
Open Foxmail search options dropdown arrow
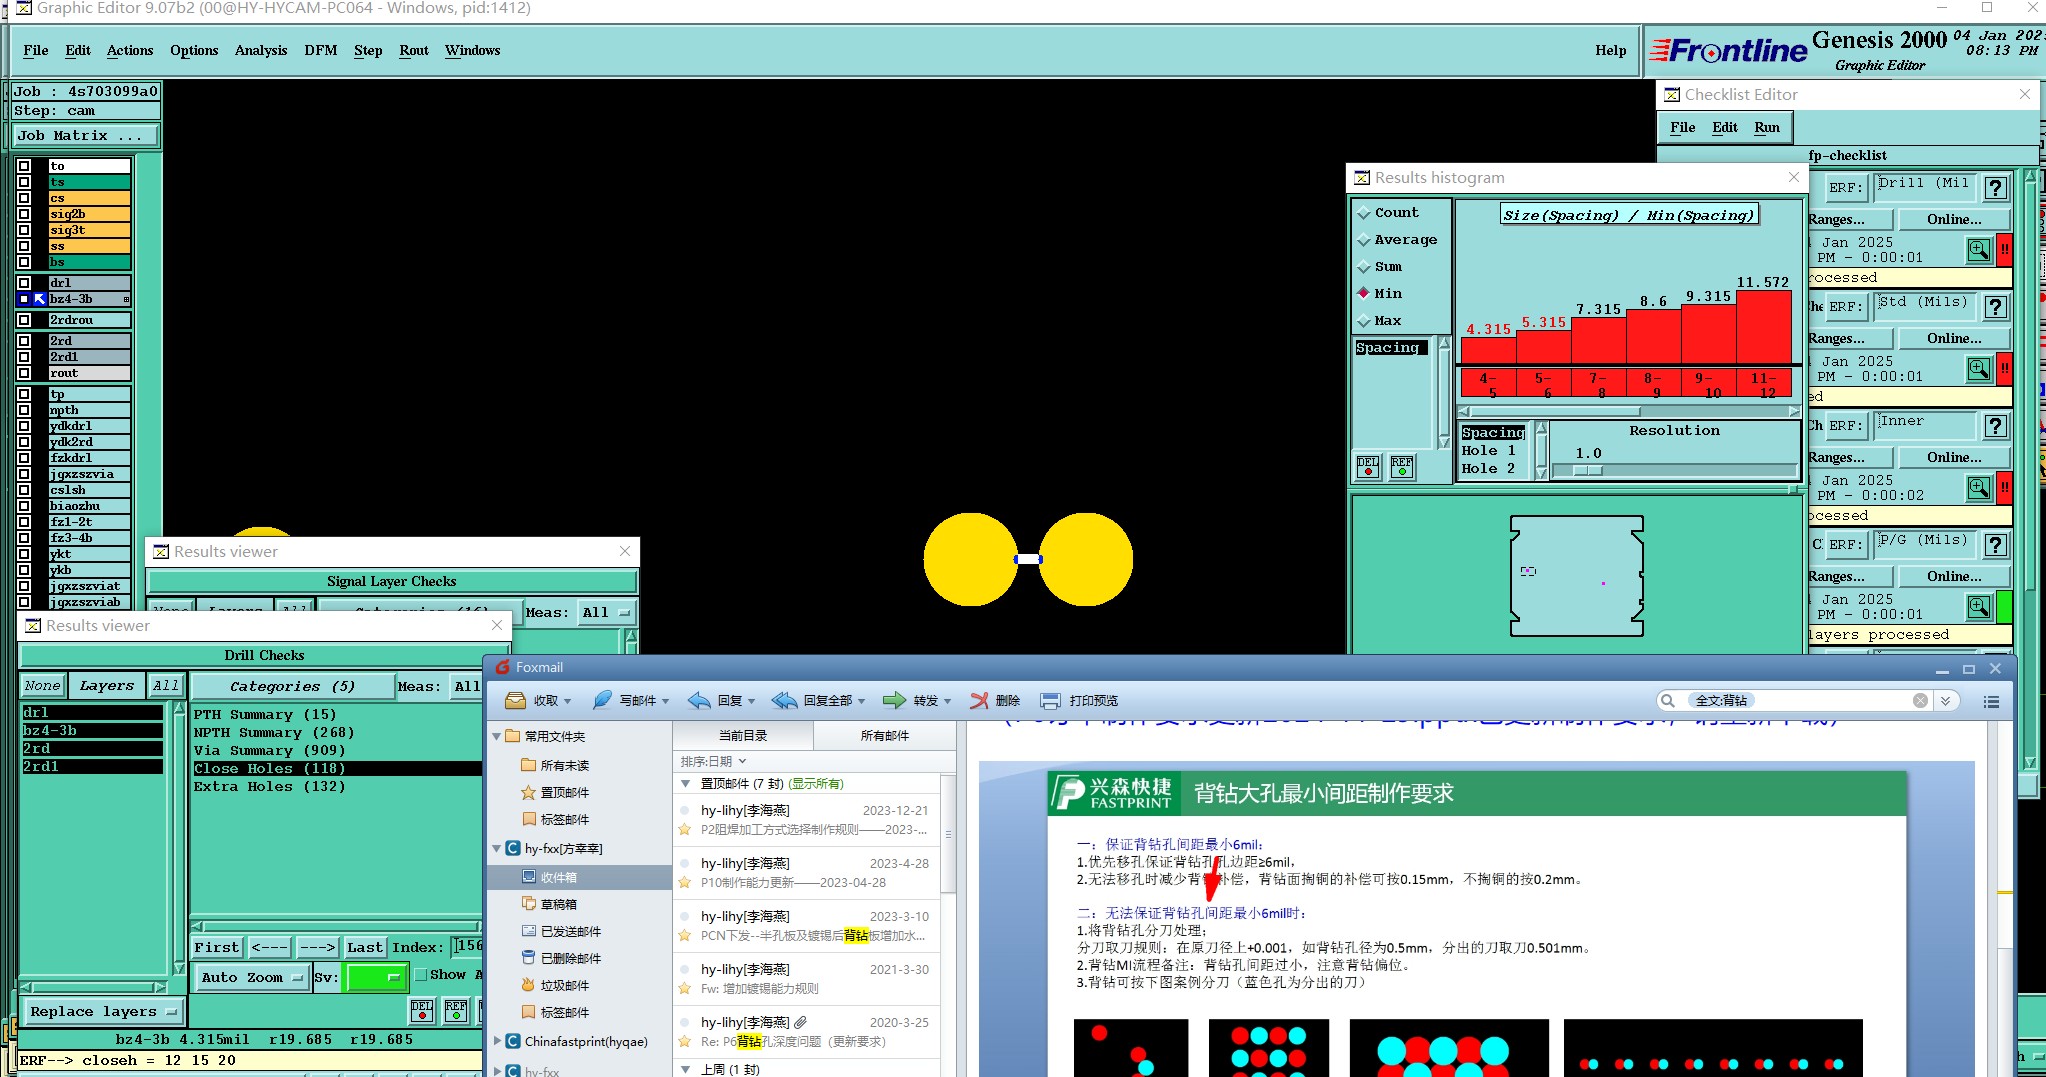click(x=1945, y=701)
